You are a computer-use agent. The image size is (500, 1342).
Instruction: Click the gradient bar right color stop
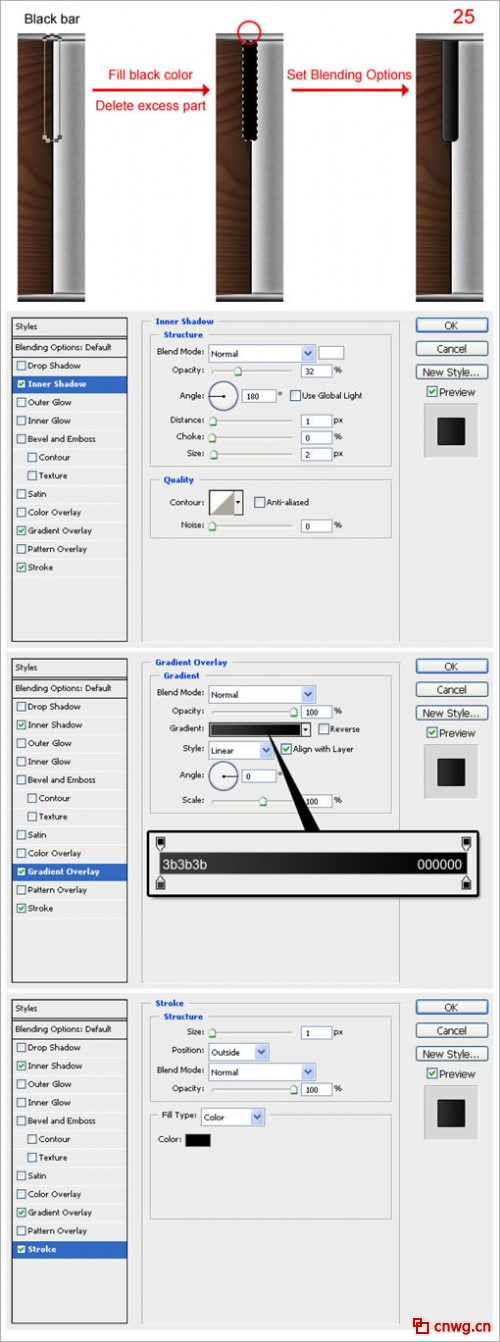tap(466, 883)
